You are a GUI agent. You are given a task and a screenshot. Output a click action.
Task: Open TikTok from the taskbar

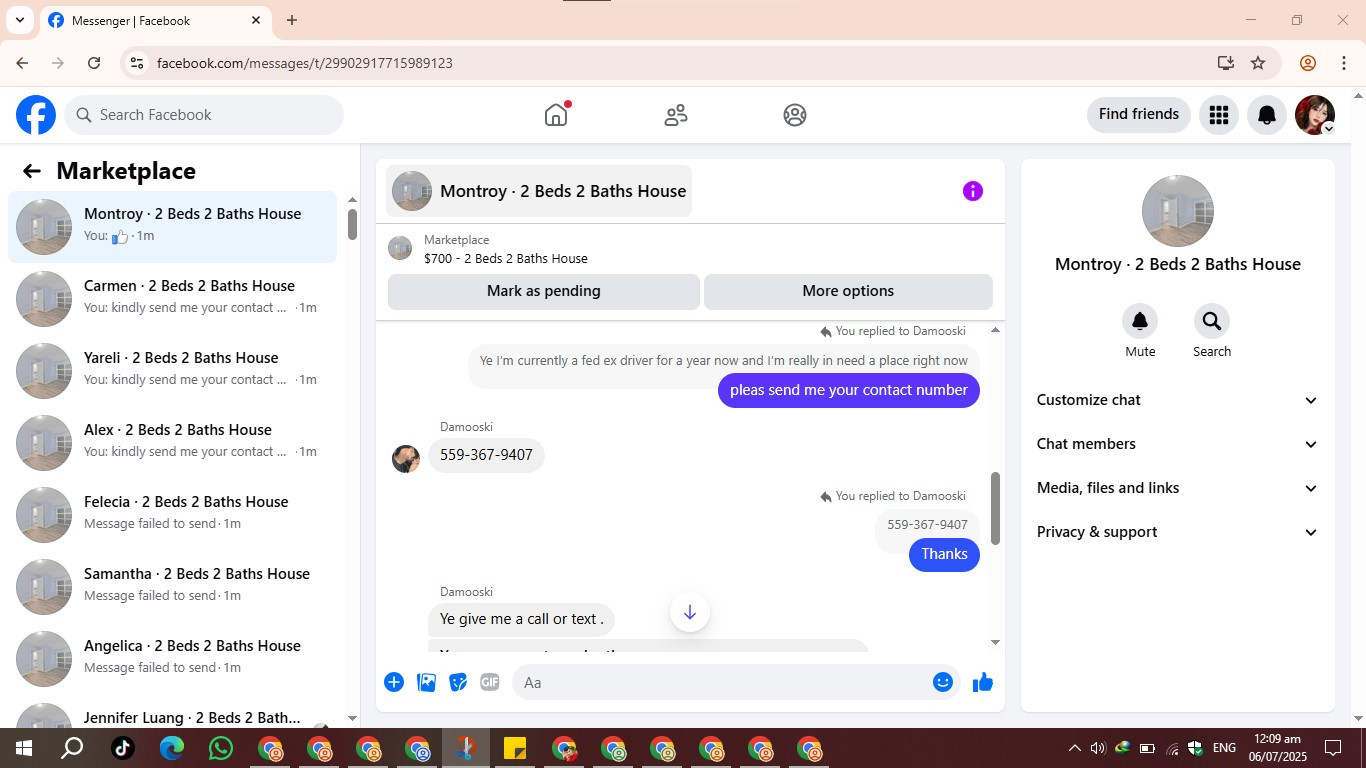pos(123,748)
